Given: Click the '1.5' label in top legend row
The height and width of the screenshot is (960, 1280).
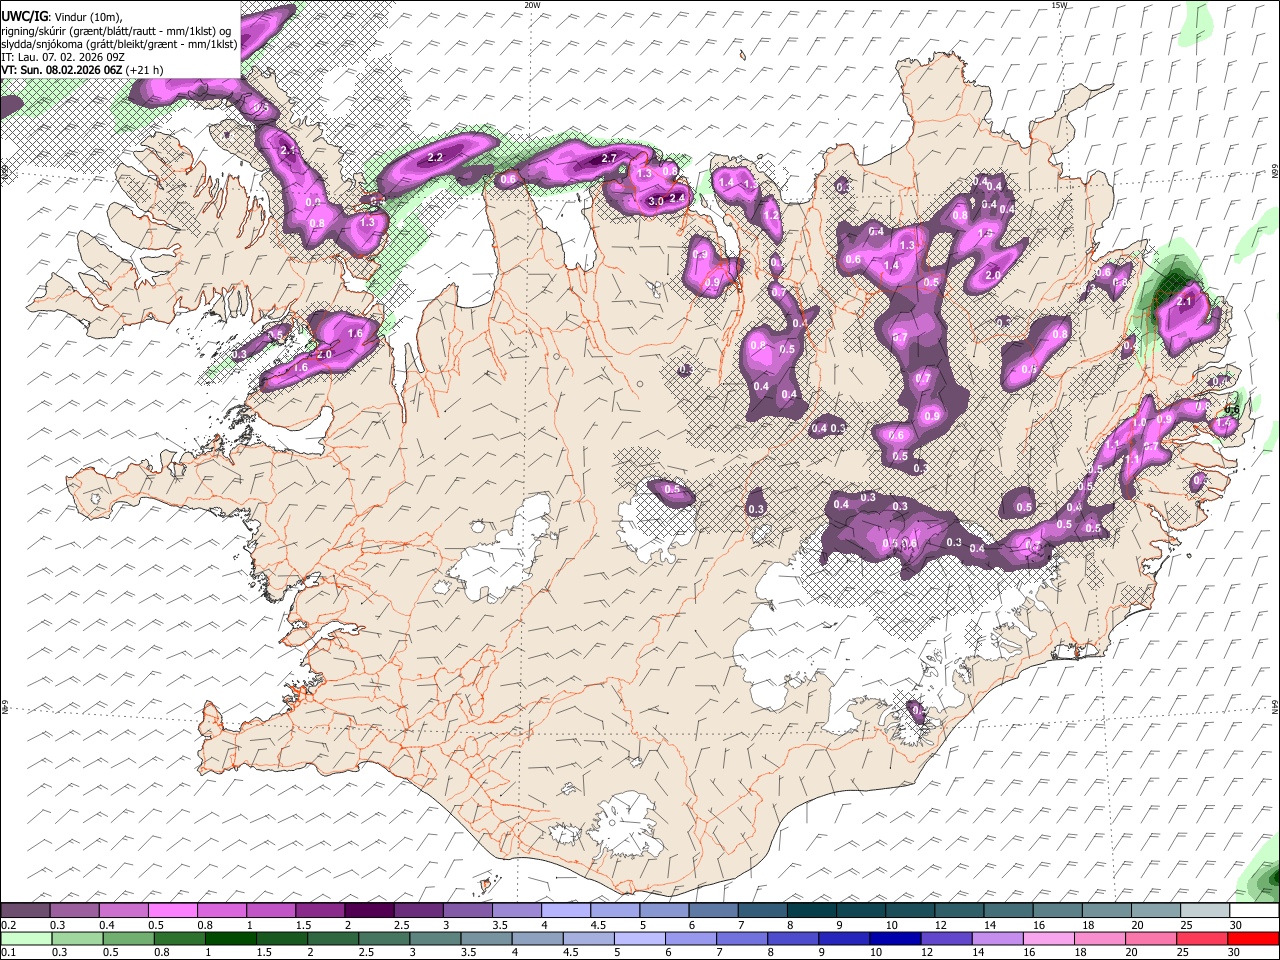Looking at the screenshot, I should point(303,925).
